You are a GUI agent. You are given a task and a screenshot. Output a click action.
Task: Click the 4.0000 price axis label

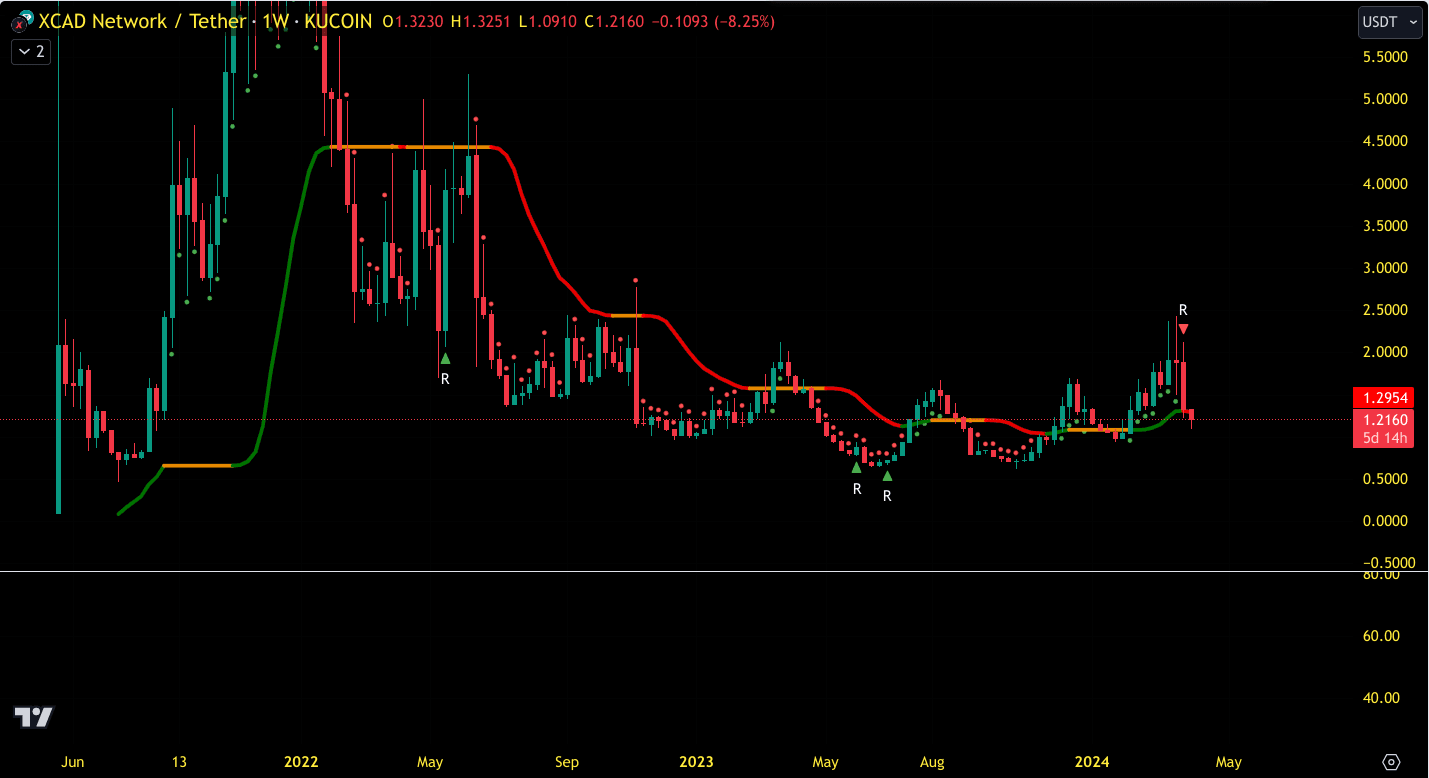[1384, 184]
